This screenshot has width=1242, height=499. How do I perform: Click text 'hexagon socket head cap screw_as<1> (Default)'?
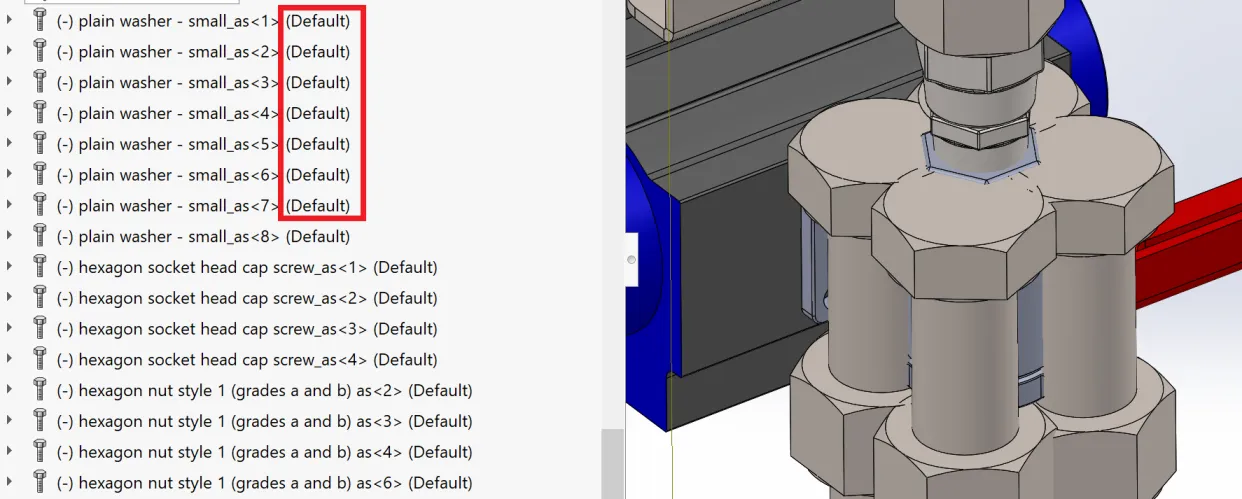[x=258, y=268]
